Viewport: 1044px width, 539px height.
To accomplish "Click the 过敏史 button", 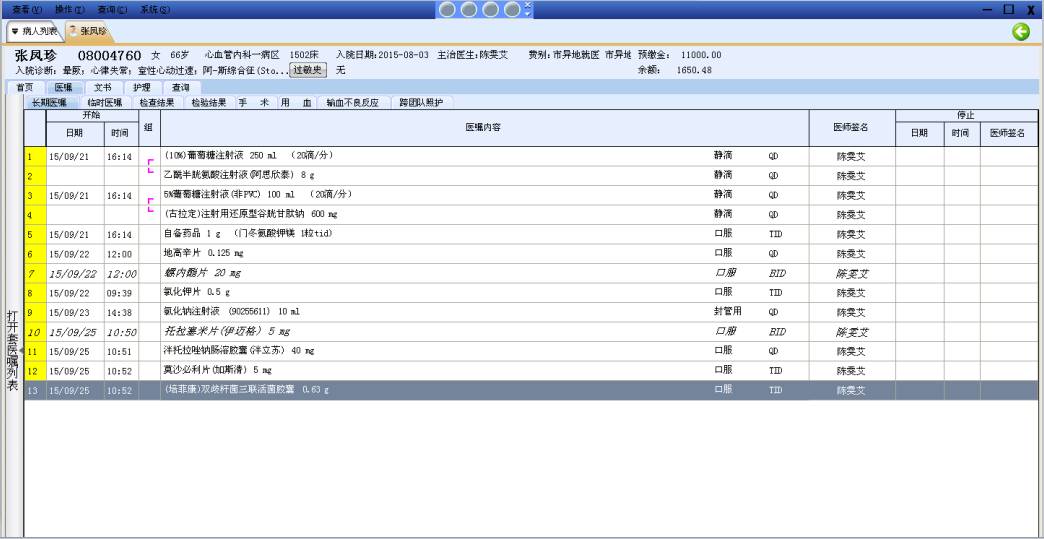I will click(308, 70).
